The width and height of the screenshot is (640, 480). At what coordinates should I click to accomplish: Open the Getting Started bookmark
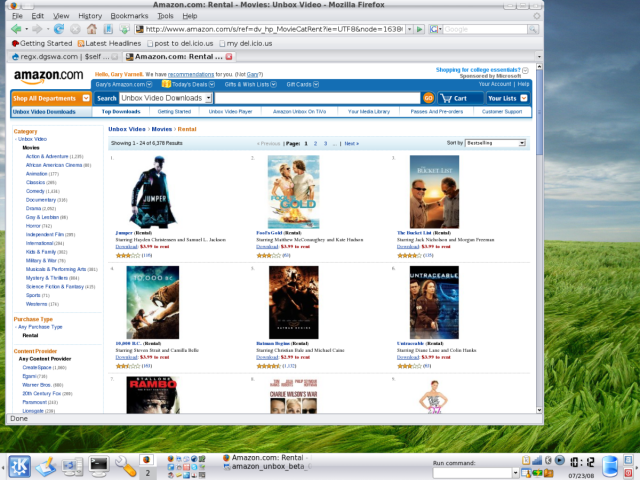(x=42, y=43)
